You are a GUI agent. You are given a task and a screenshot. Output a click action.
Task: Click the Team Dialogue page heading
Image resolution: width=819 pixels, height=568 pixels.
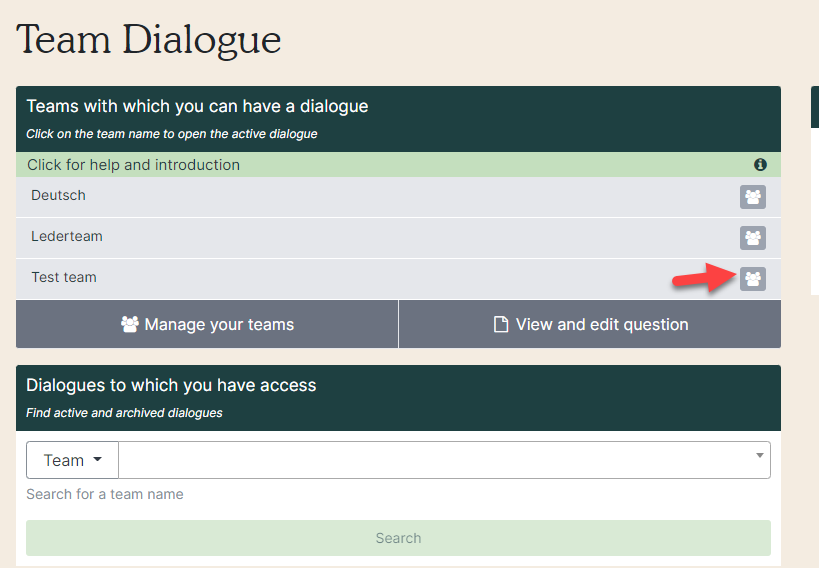[x=149, y=40]
